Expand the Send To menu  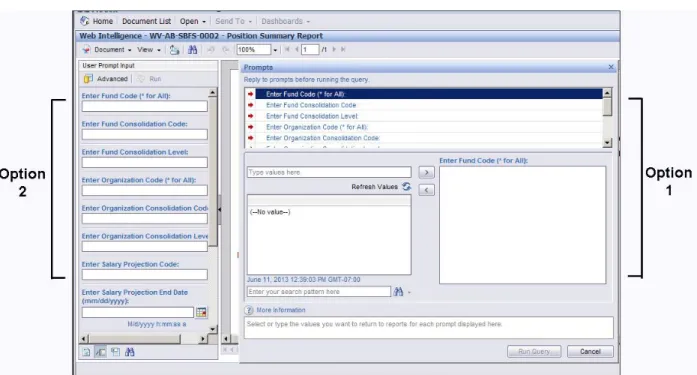click(233, 21)
